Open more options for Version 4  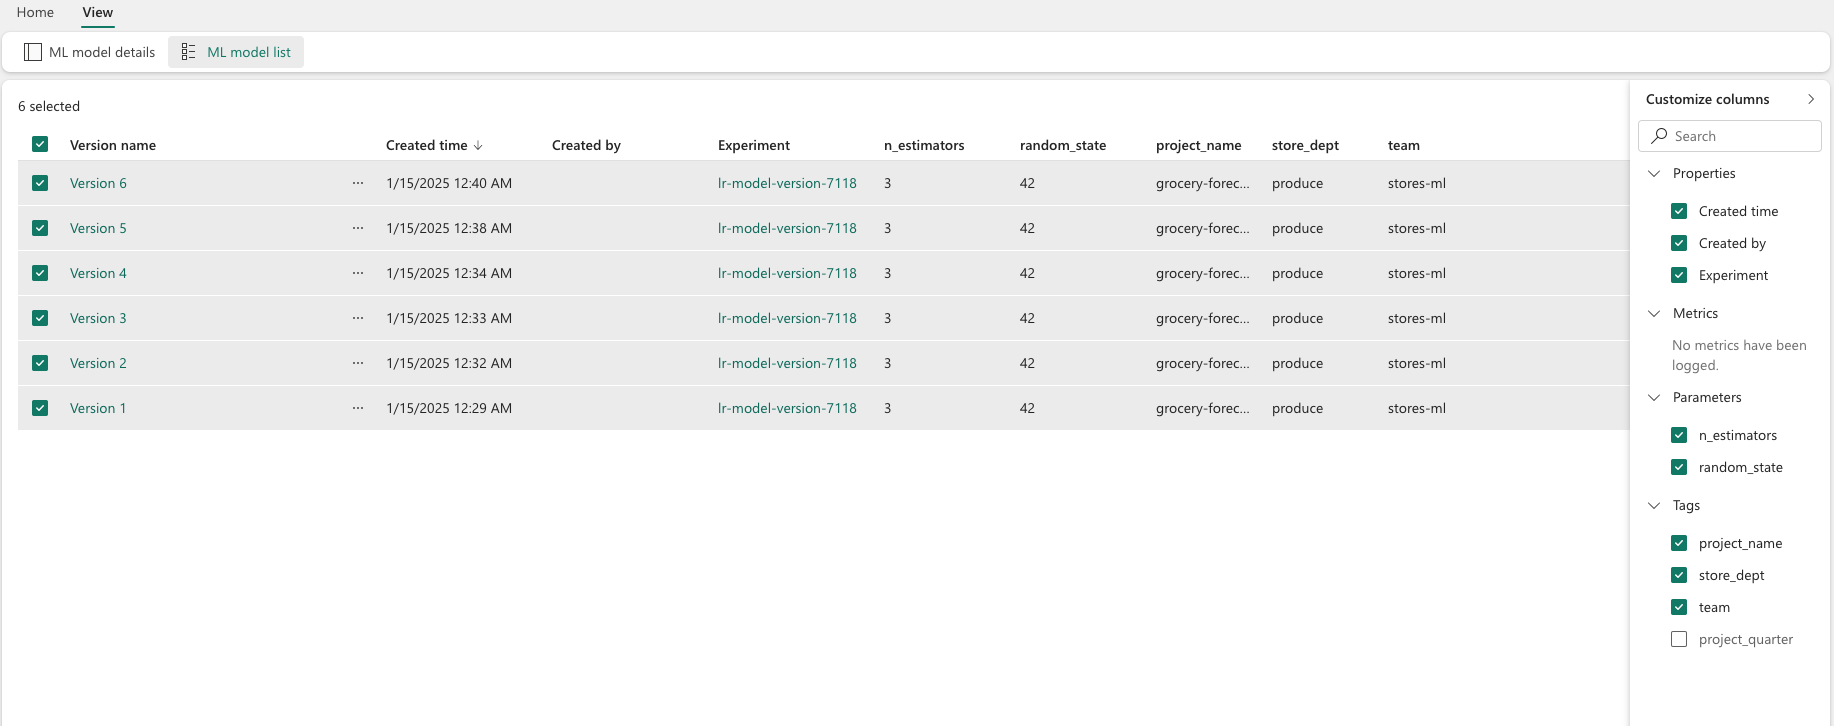(x=358, y=273)
